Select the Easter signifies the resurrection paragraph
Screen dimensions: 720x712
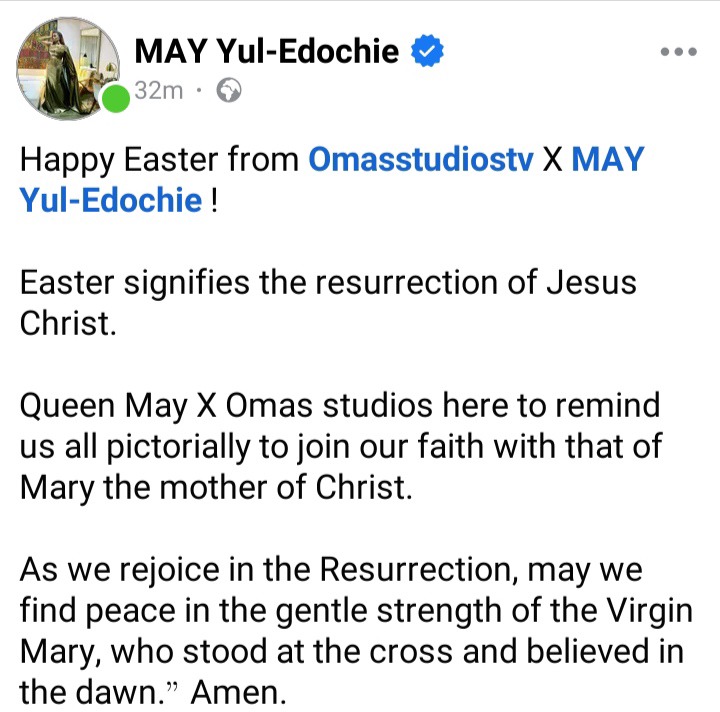pyautogui.click(x=328, y=303)
